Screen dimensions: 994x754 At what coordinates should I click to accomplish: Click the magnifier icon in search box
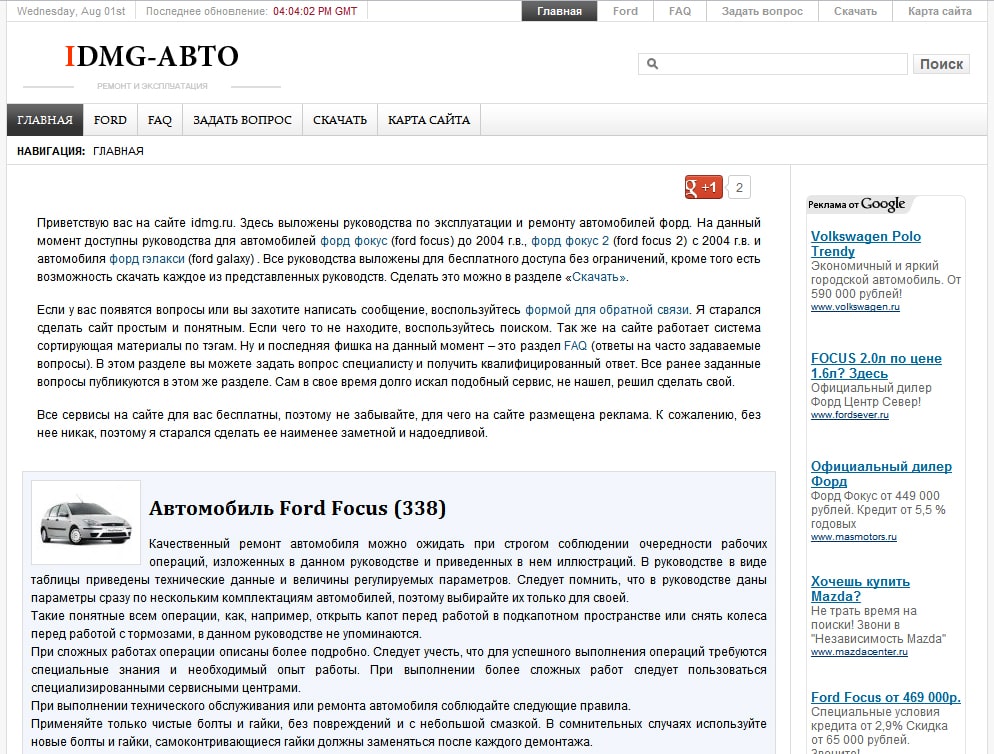pos(652,63)
